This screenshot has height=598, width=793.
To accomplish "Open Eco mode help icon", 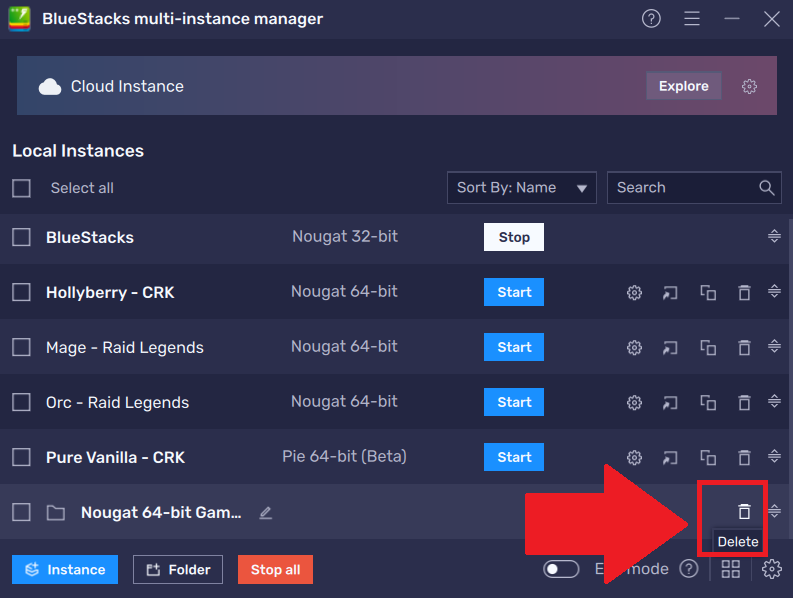I will [689, 569].
